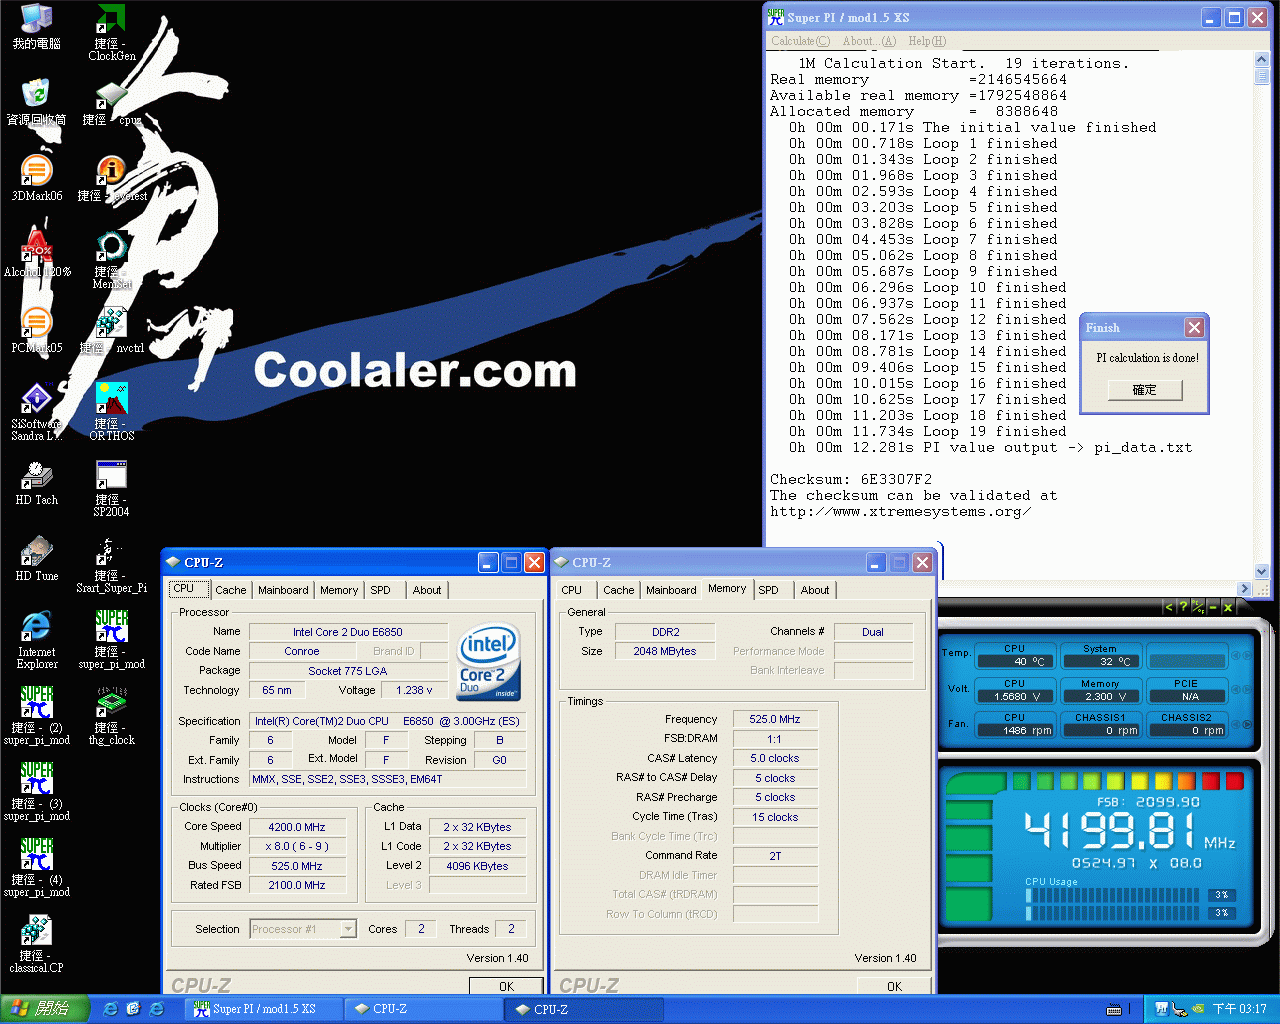Image resolution: width=1280 pixels, height=1024 pixels.
Task: Click the Core Speed value '4200.0 MHz'
Action: click(x=297, y=827)
